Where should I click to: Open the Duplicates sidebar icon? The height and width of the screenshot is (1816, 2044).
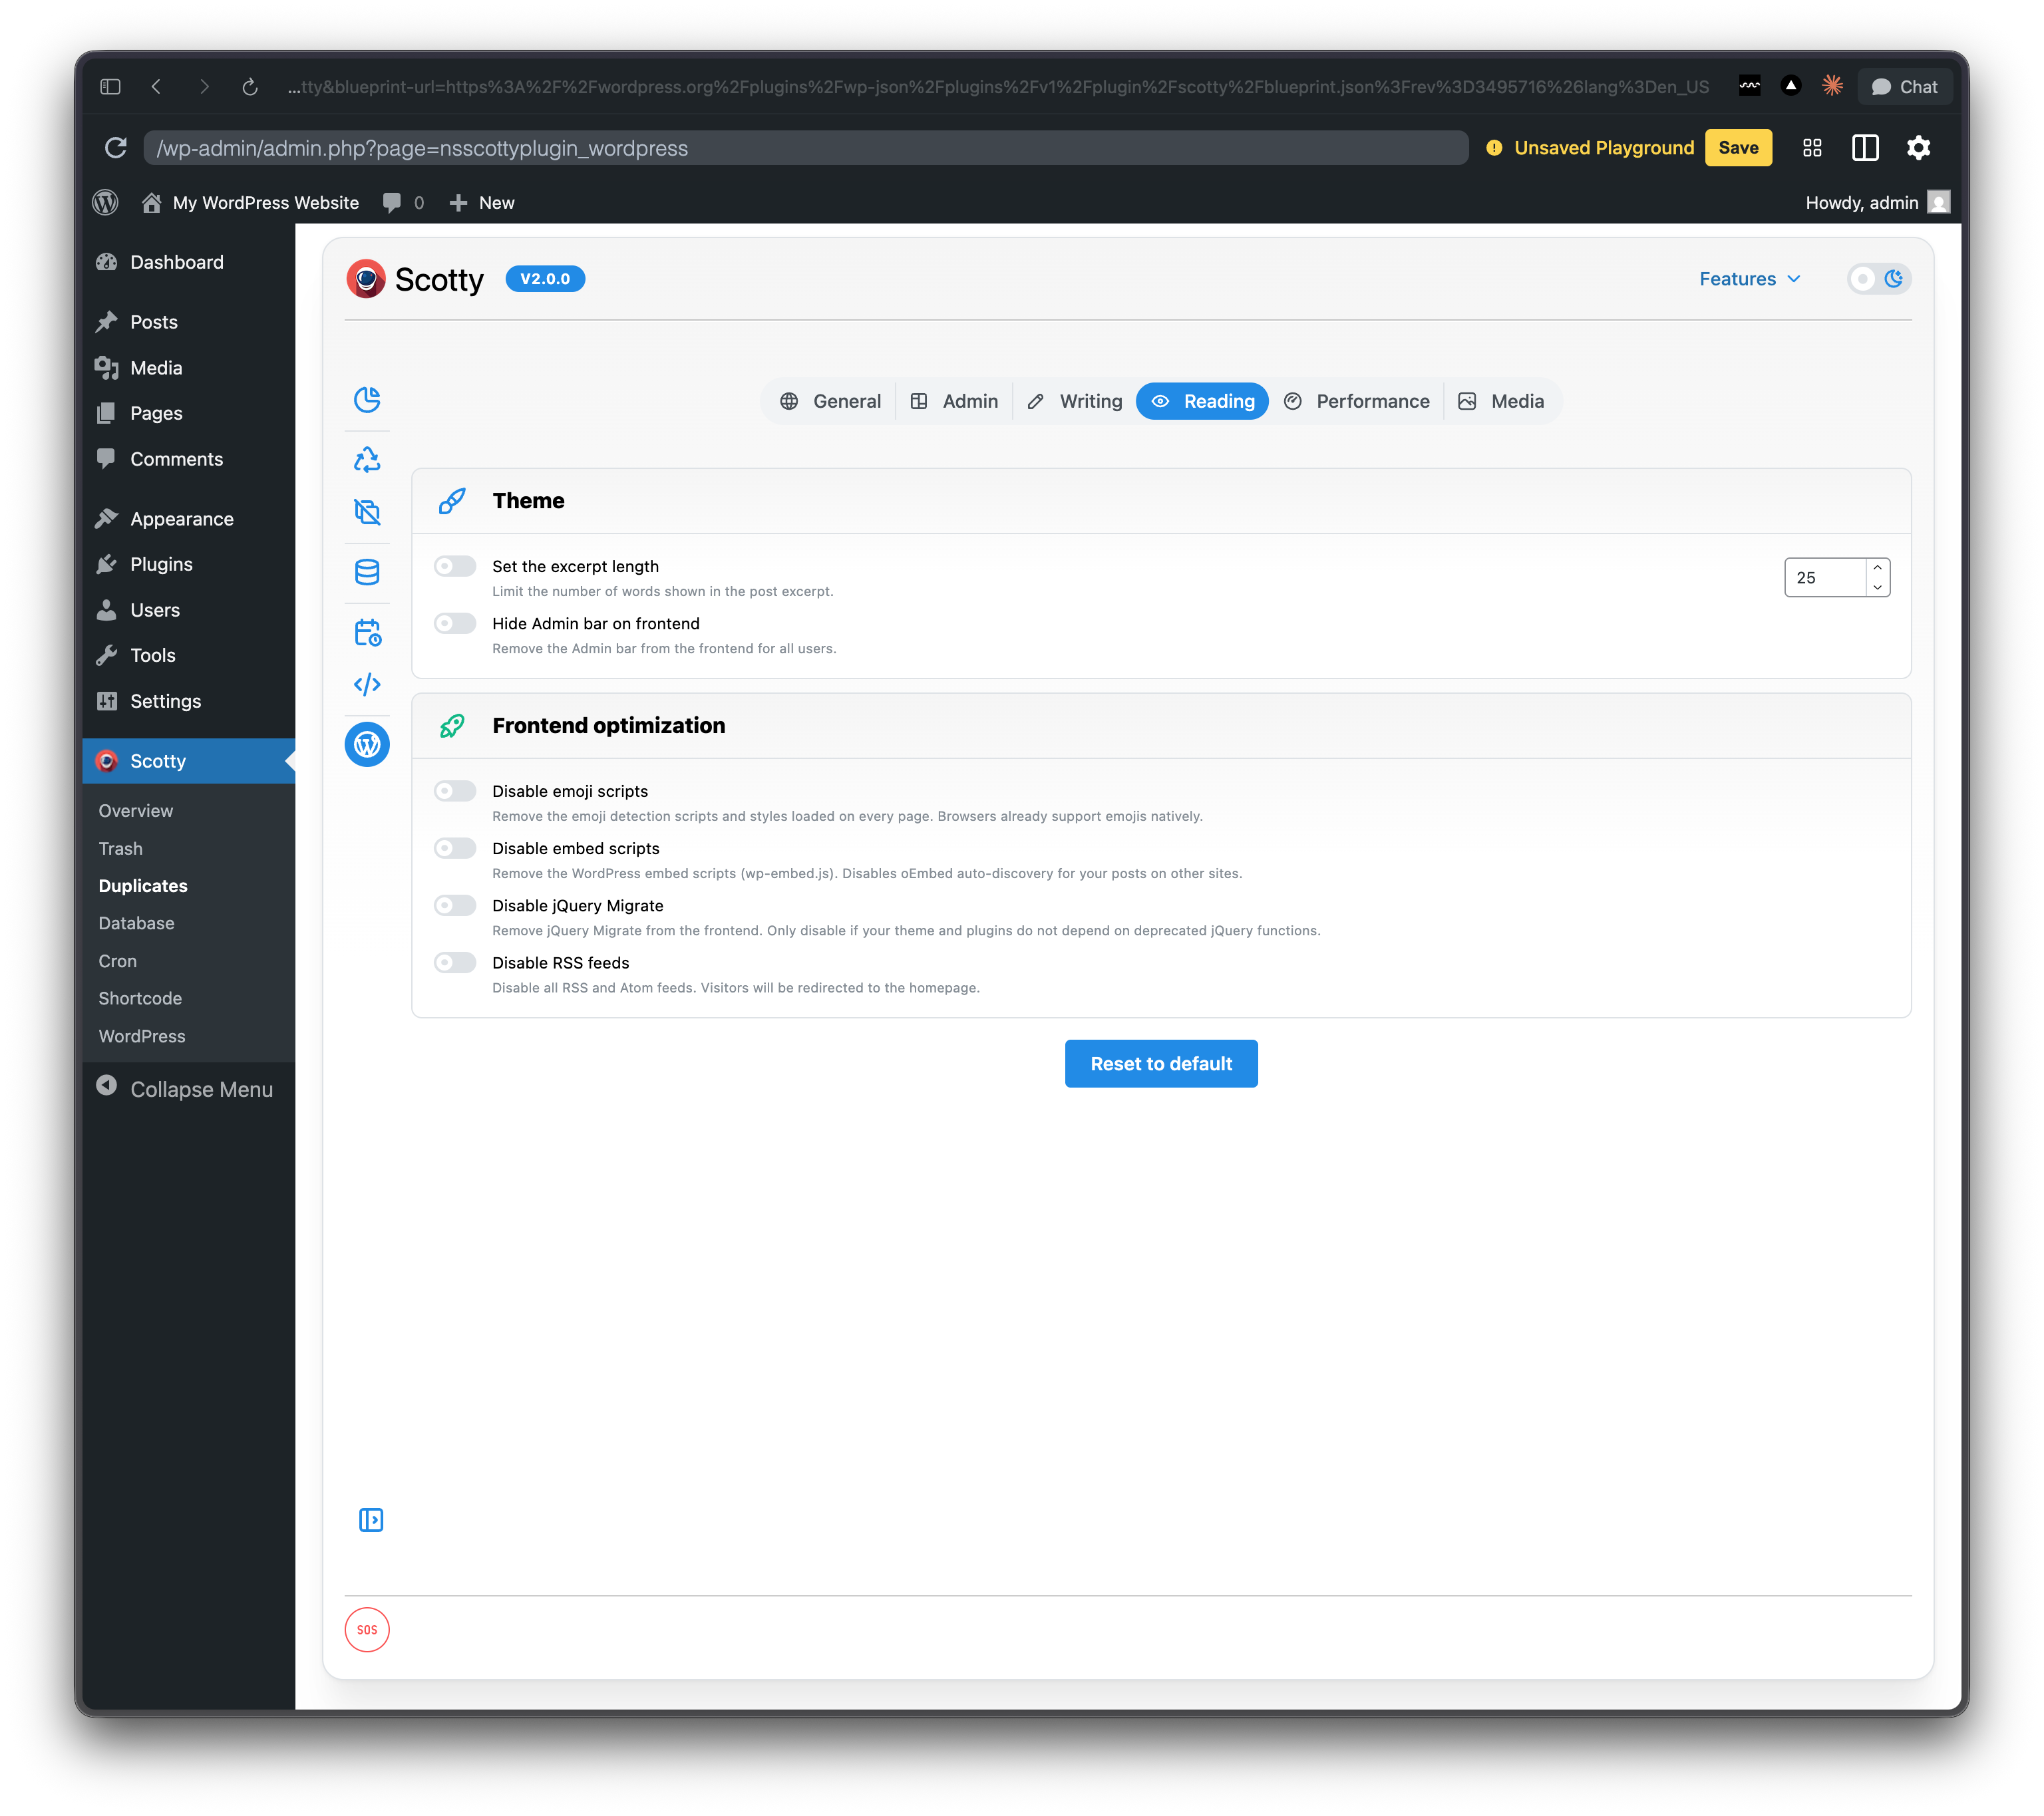click(x=367, y=512)
